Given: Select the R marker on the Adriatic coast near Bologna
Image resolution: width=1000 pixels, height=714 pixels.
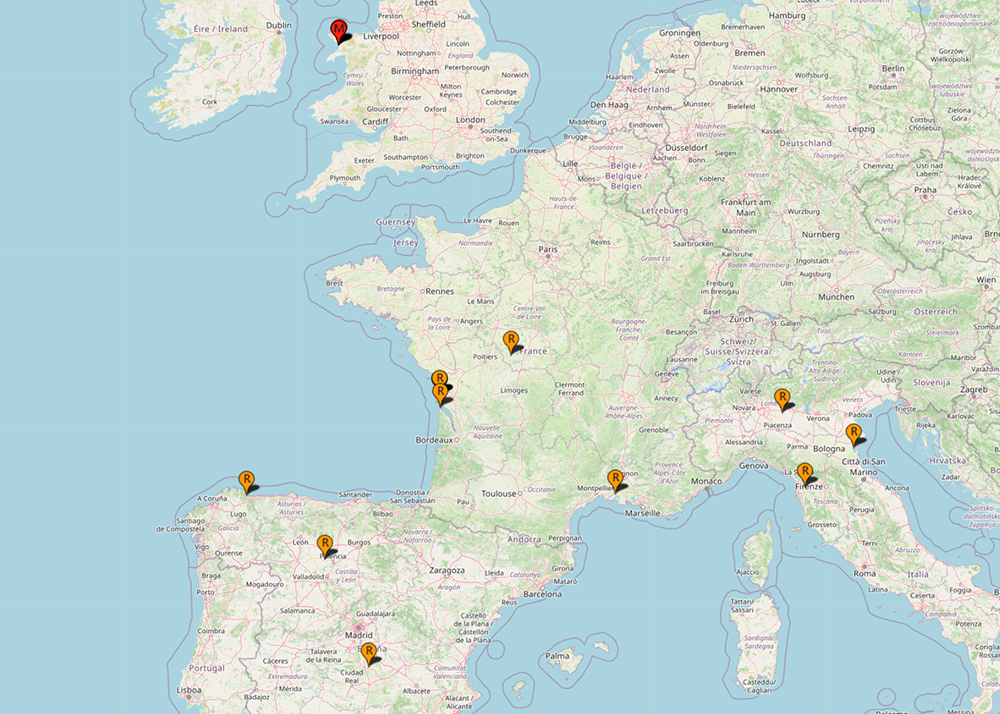Looking at the screenshot, I should pyautogui.click(x=853, y=434).
